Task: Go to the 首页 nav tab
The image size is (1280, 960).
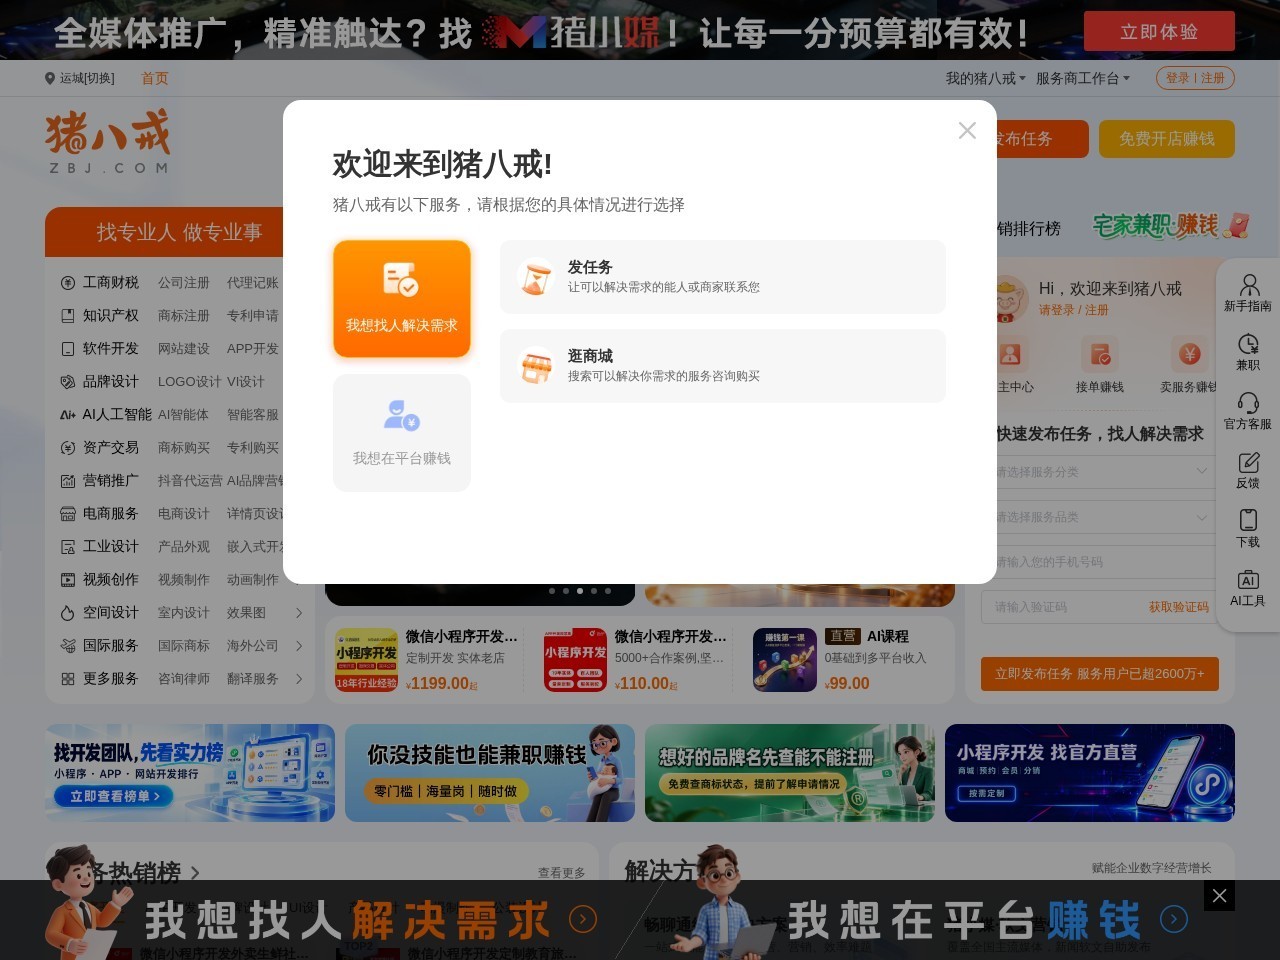Action: [x=155, y=78]
